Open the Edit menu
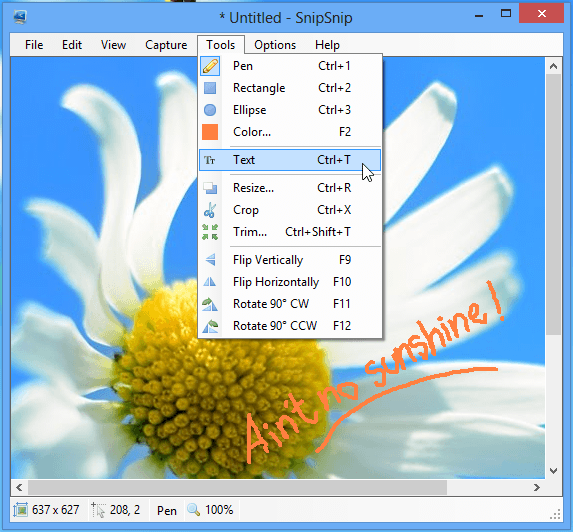Image resolution: width=573 pixels, height=532 pixels. point(72,45)
